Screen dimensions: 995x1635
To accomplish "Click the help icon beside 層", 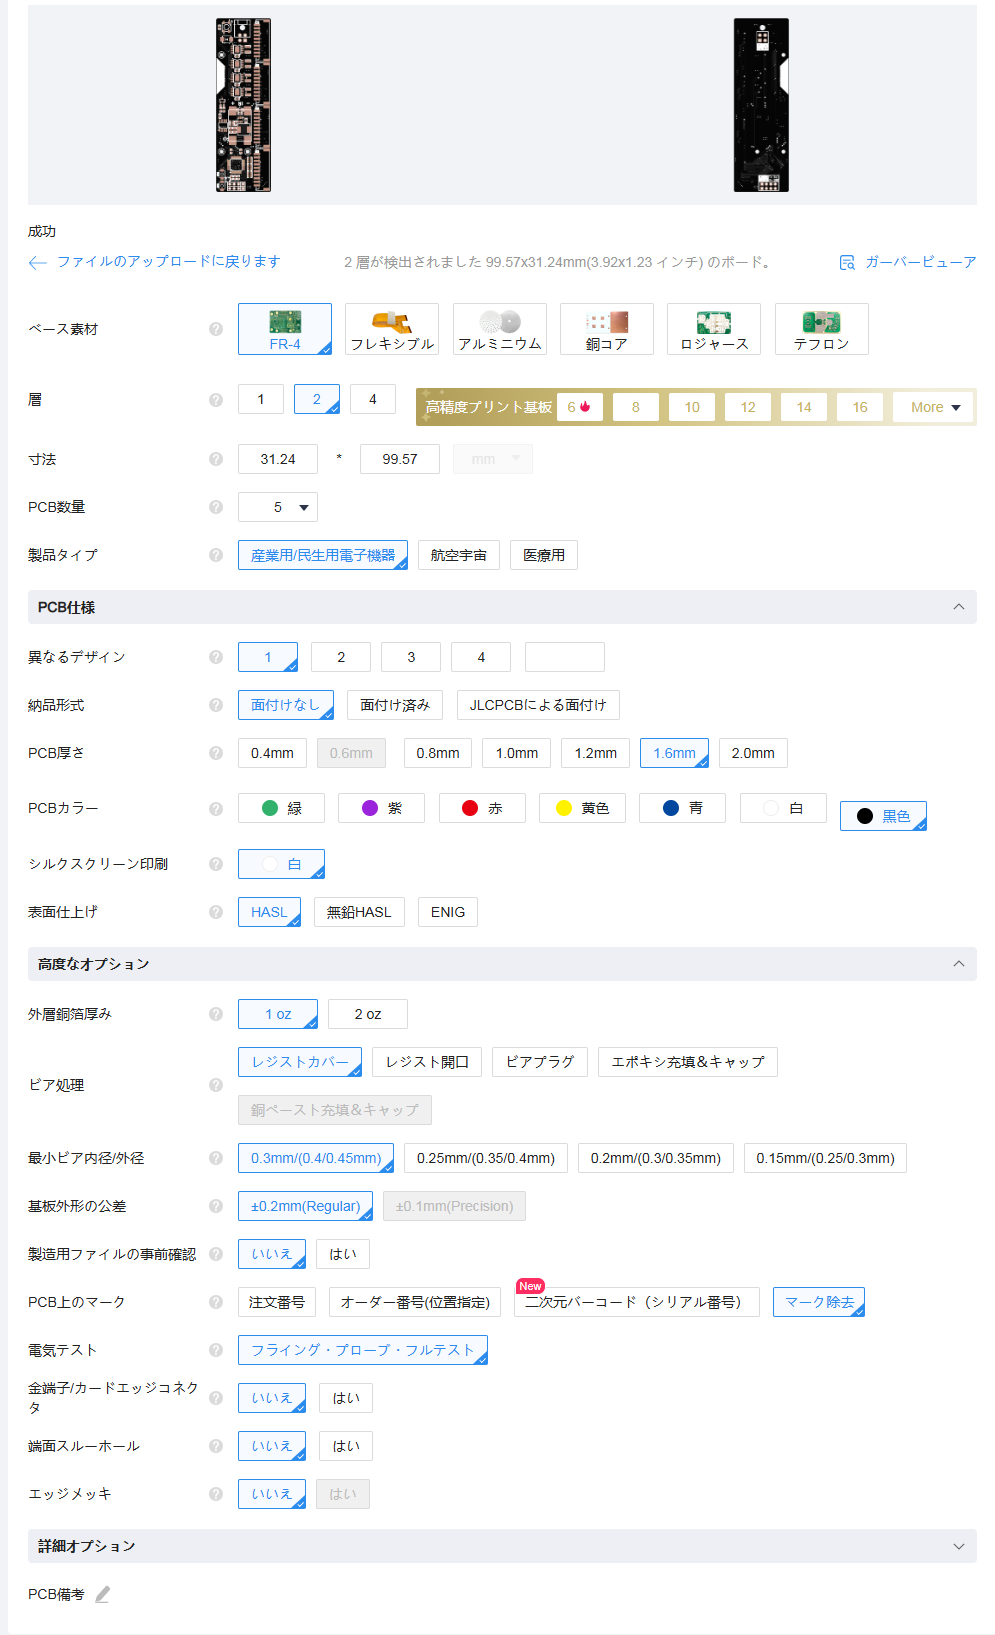I will 216,400.
